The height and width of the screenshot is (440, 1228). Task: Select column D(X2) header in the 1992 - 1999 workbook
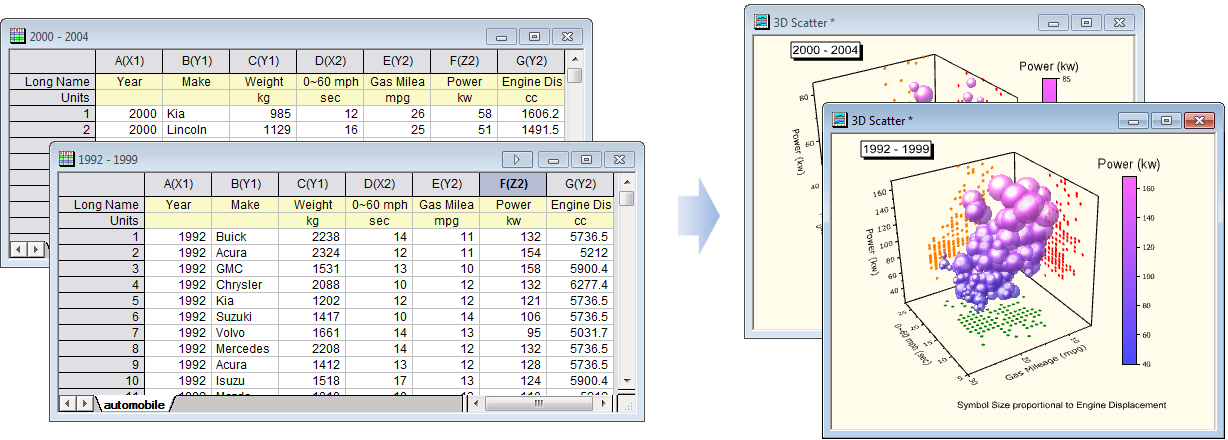click(x=380, y=184)
